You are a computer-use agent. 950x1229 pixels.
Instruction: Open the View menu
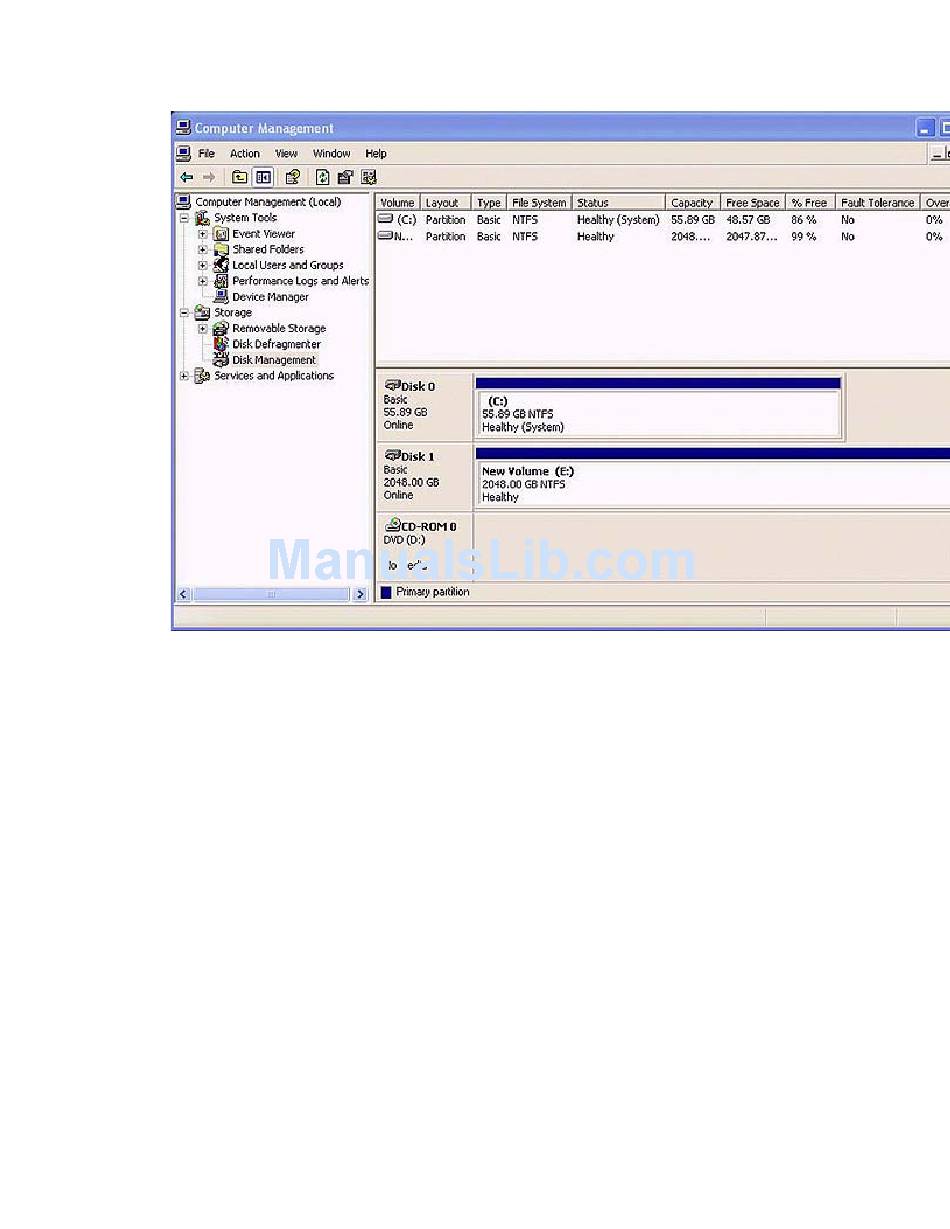pos(286,154)
